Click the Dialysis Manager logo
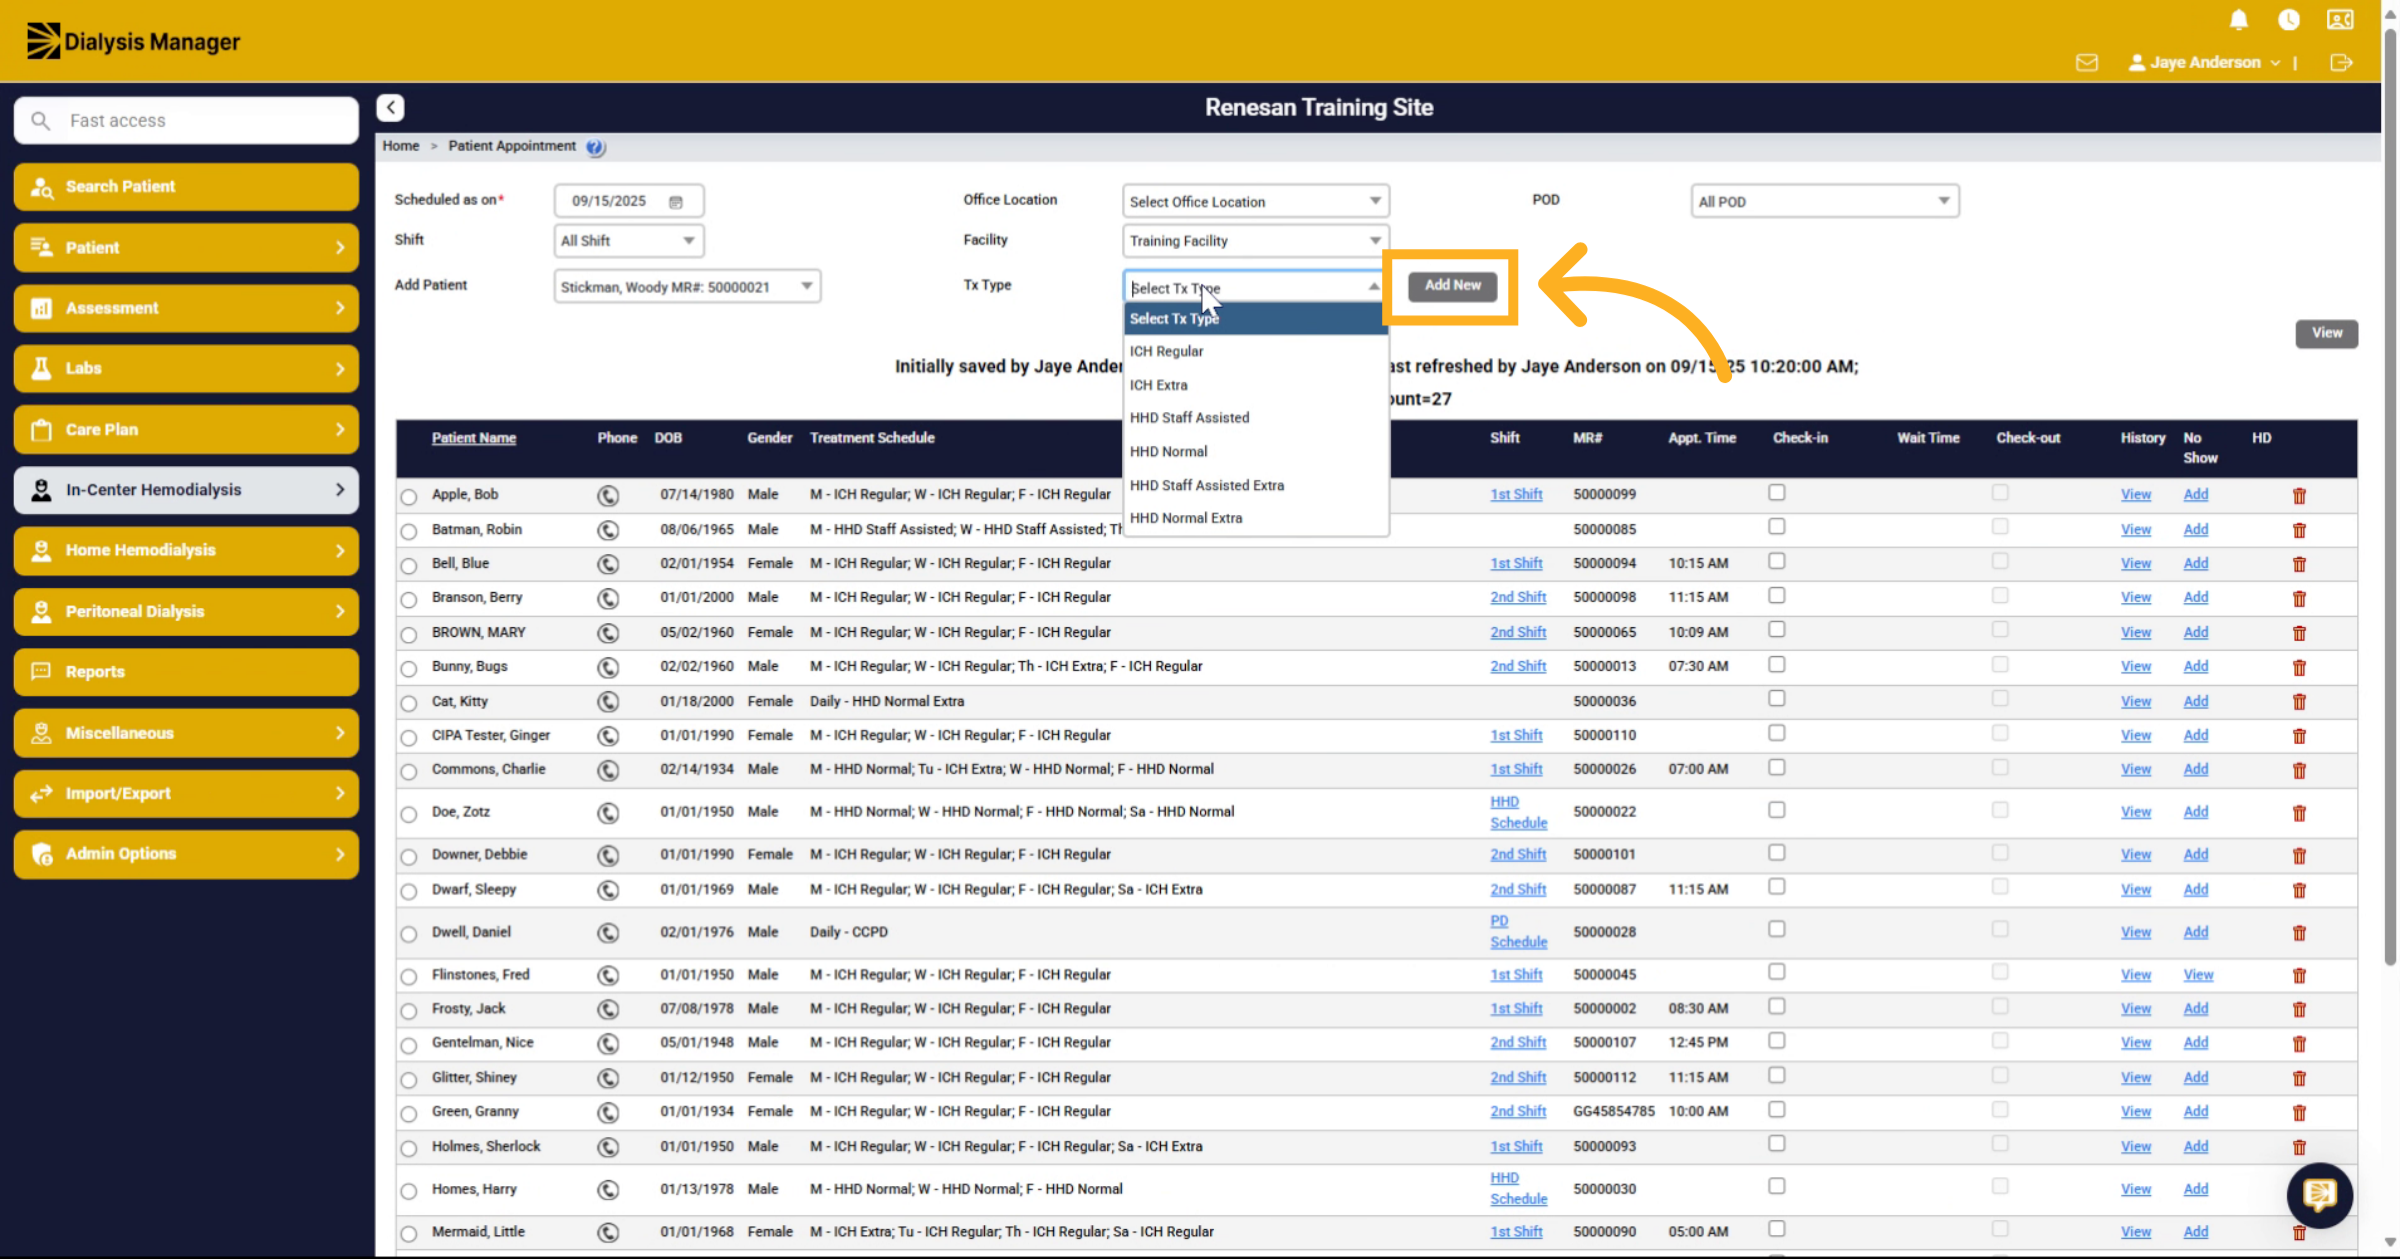The image size is (2400, 1259). (133, 41)
